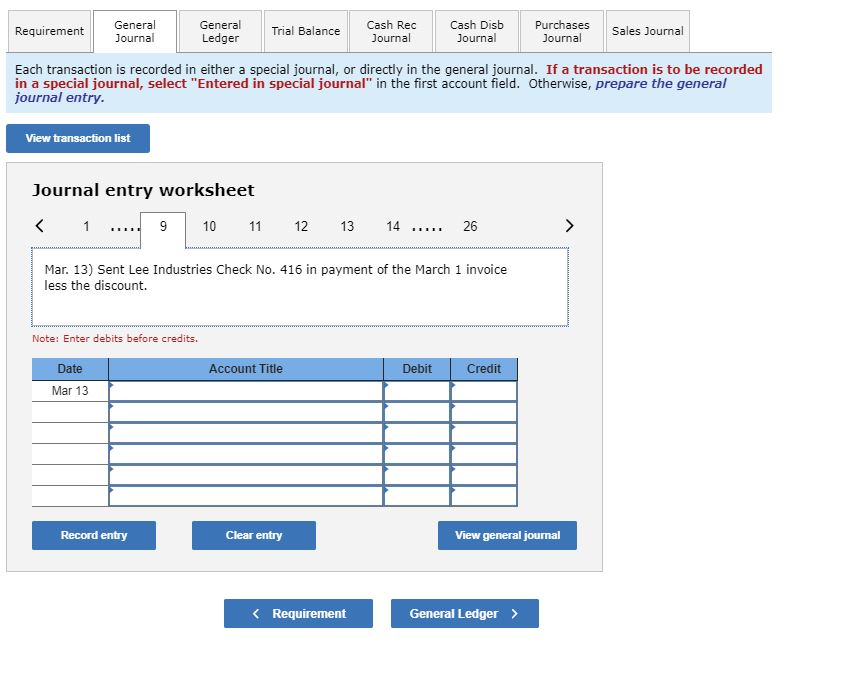Go back to the Requirement tab

[48, 31]
